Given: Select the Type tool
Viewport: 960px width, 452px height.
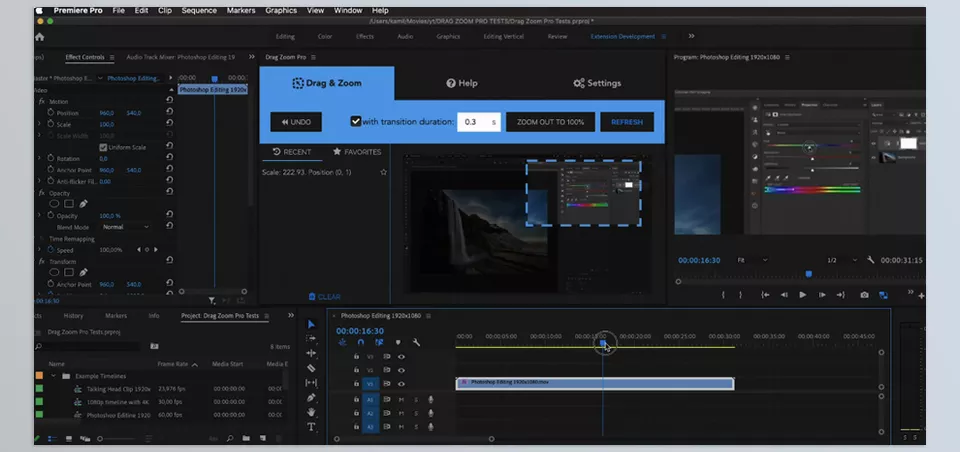Looking at the screenshot, I should (311, 427).
